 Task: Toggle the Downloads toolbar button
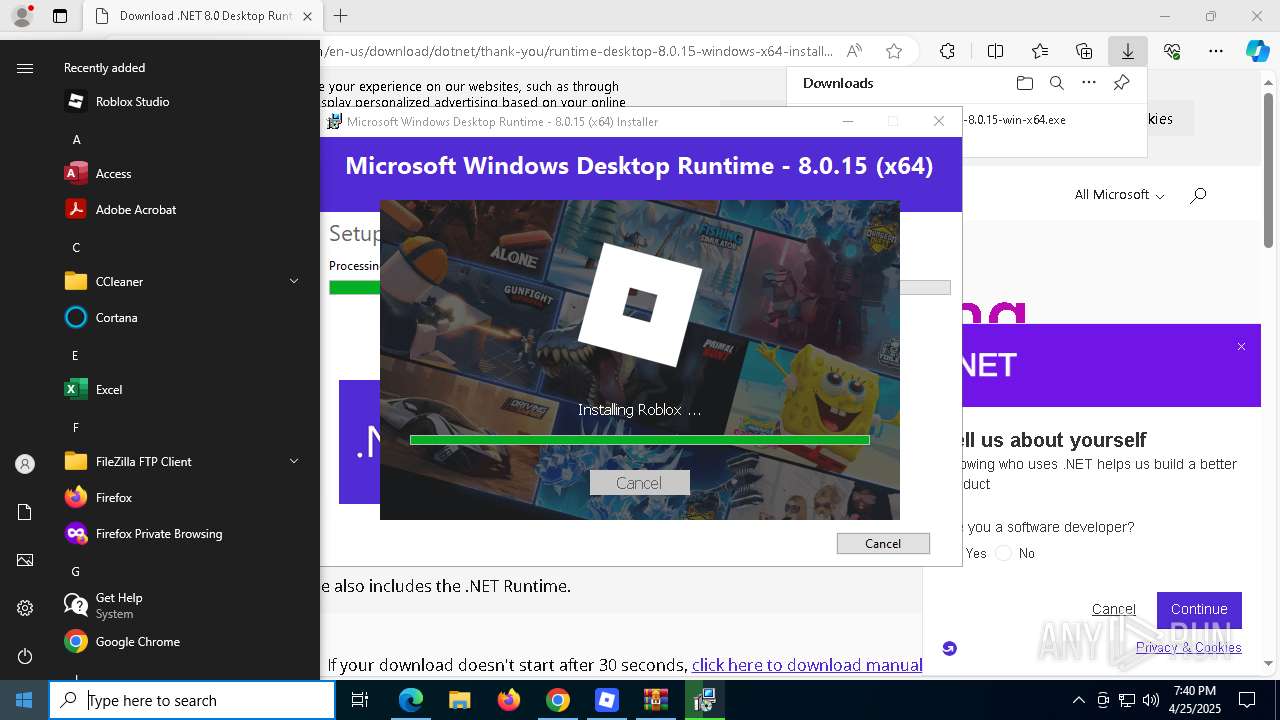1128,51
